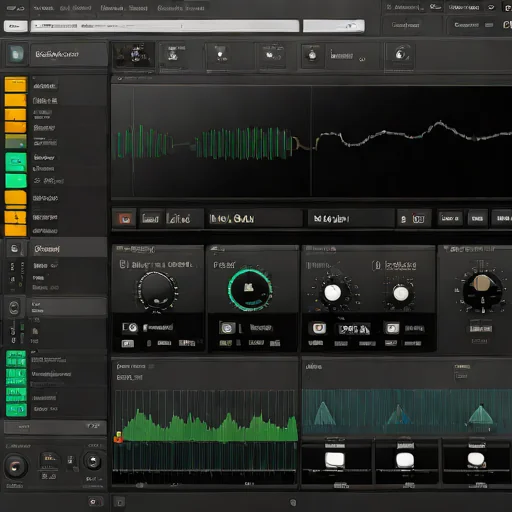Click the middle white pad under the teal triangle display
This screenshot has height=512, width=512.
tap(405, 460)
